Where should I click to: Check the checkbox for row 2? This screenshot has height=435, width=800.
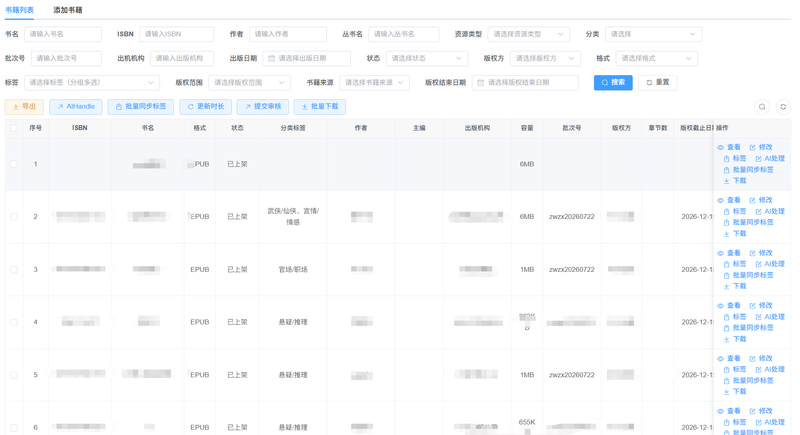coord(14,217)
